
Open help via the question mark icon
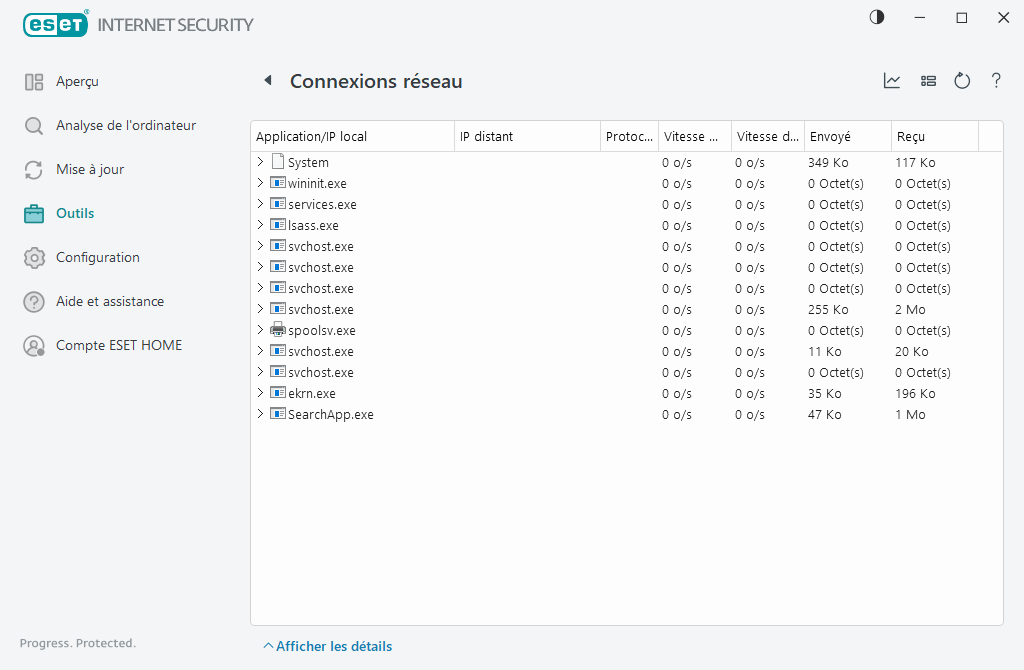pyautogui.click(x=996, y=81)
